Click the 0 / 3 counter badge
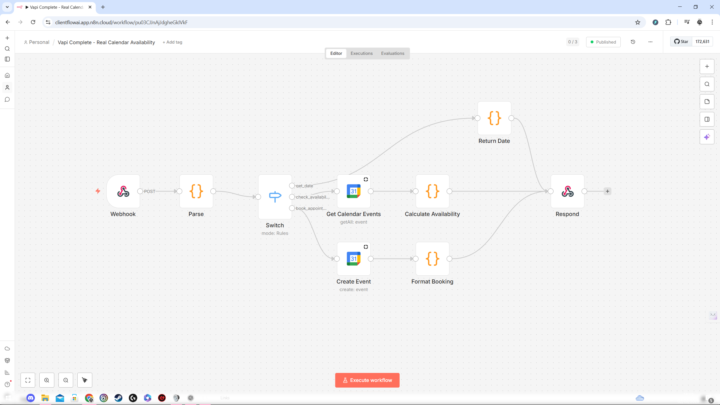The width and height of the screenshot is (720, 405). point(573,42)
